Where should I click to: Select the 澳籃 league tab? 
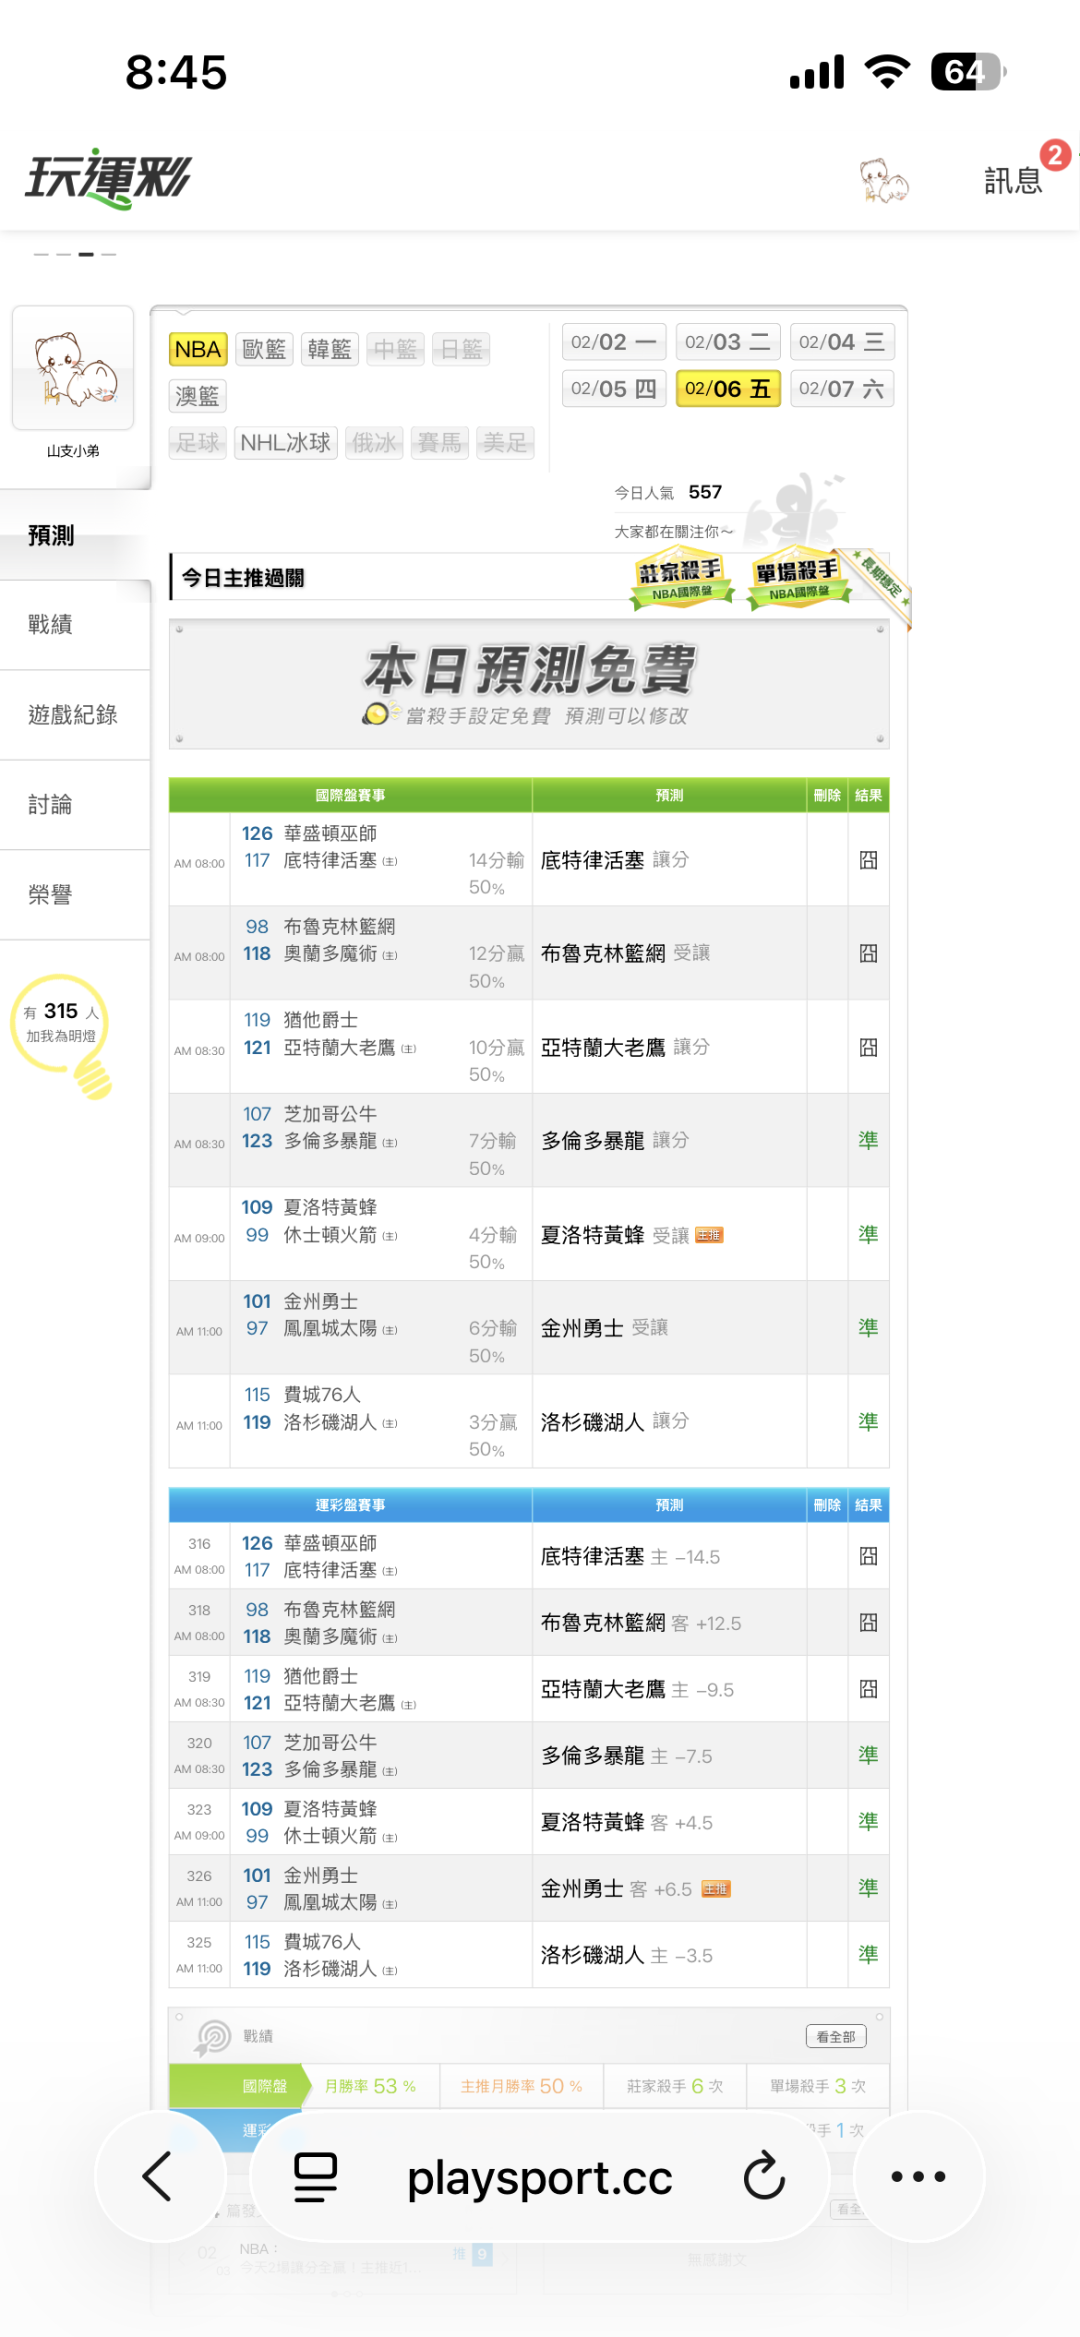click(x=198, y=396)
